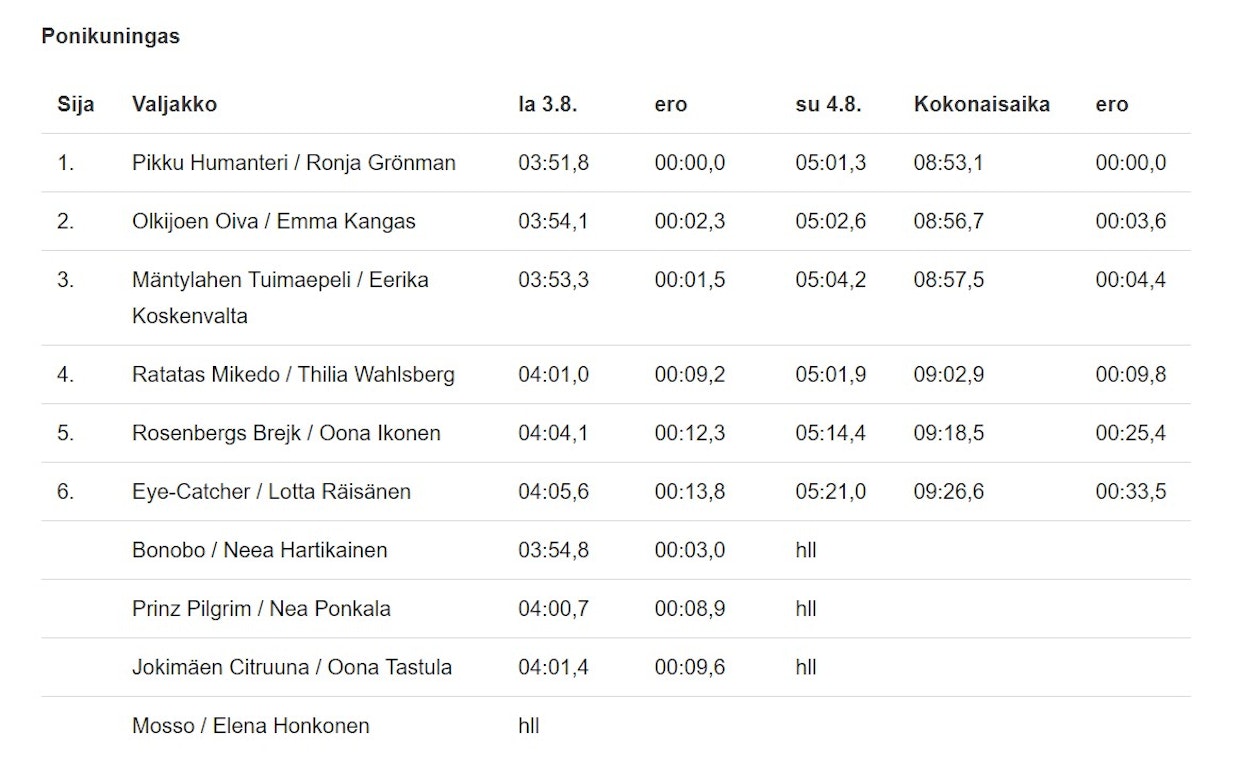Click the Kokonaisaika column header
This screenshot has height=764, width=1240.
[981, 104]
